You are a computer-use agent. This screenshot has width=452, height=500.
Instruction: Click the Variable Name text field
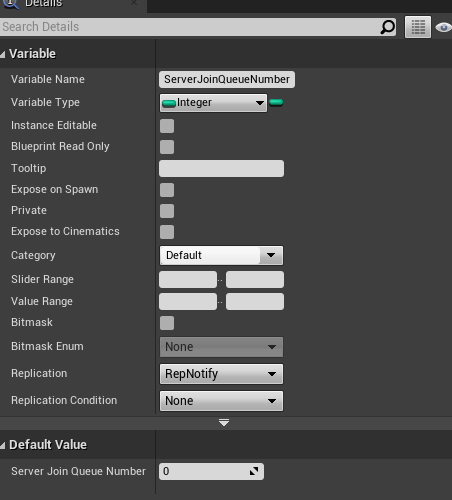point(227,79)
